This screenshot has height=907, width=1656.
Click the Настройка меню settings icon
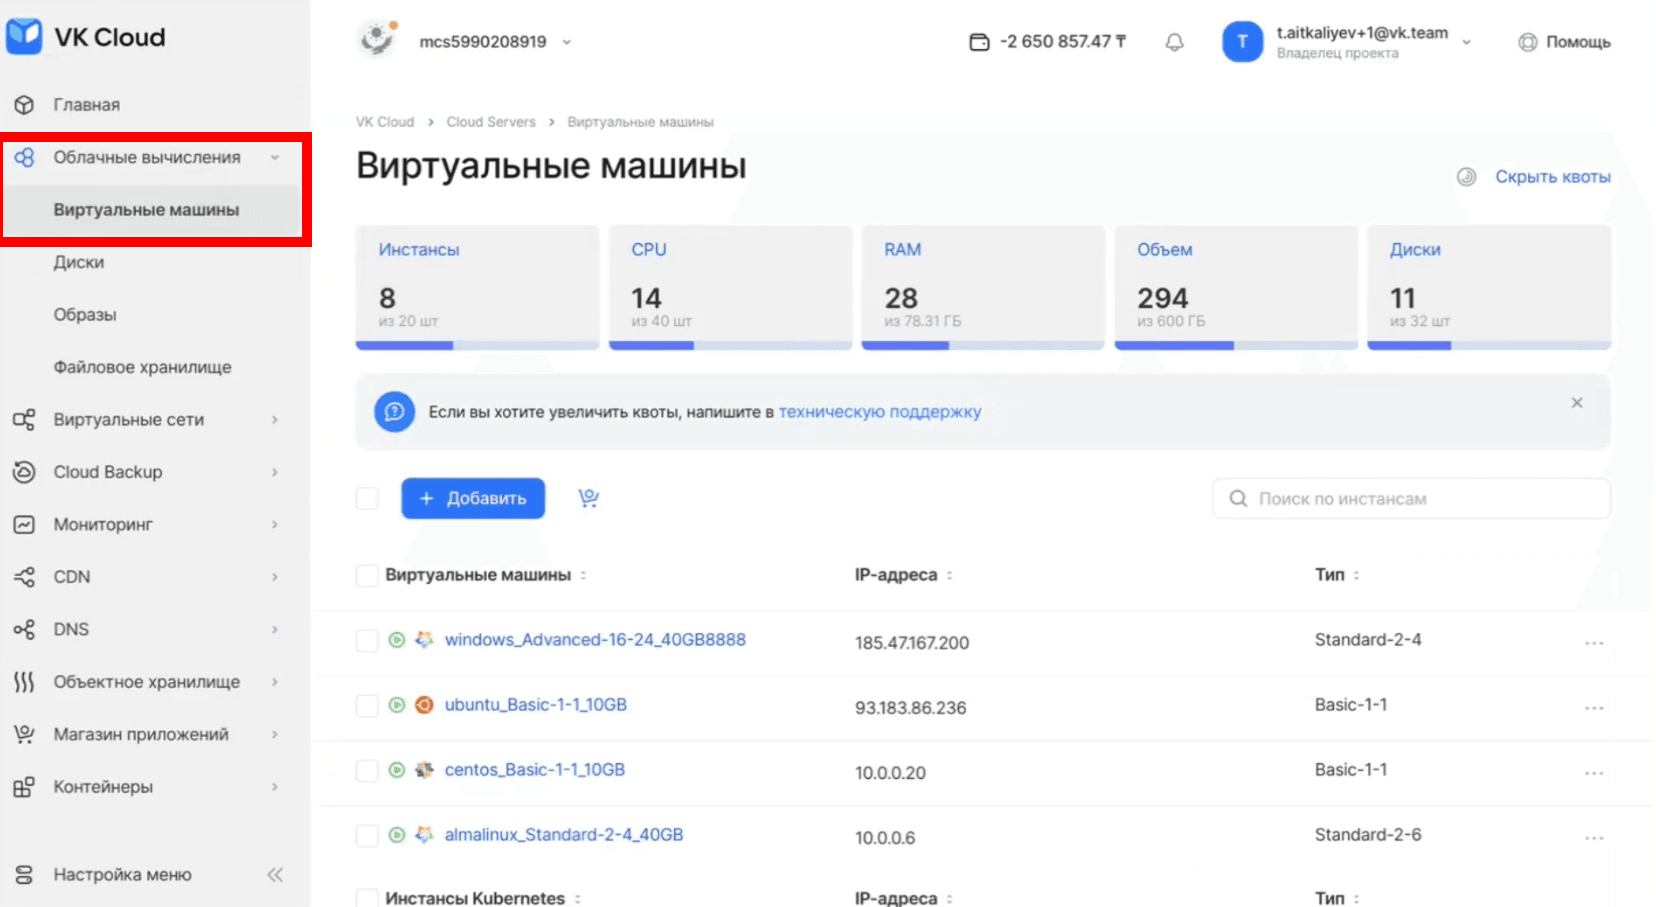[24, 875]
